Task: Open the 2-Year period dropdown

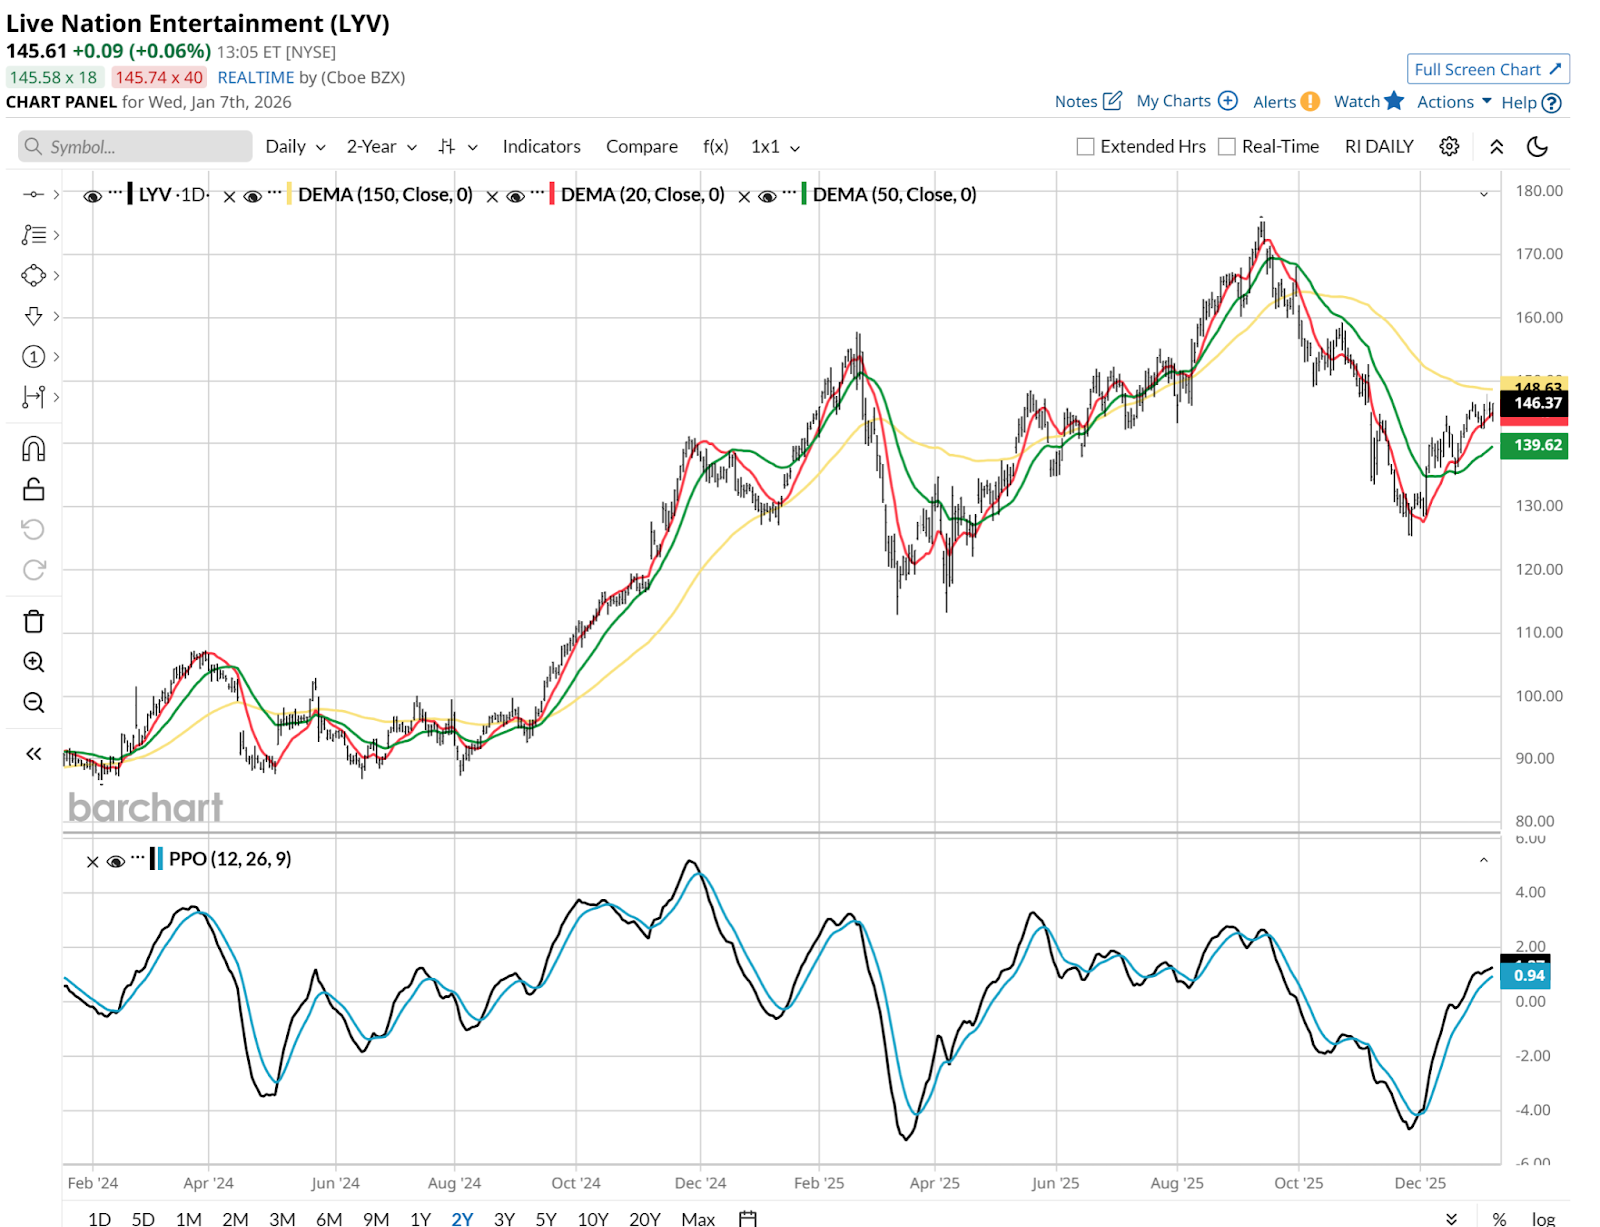Action: (381, 147)
